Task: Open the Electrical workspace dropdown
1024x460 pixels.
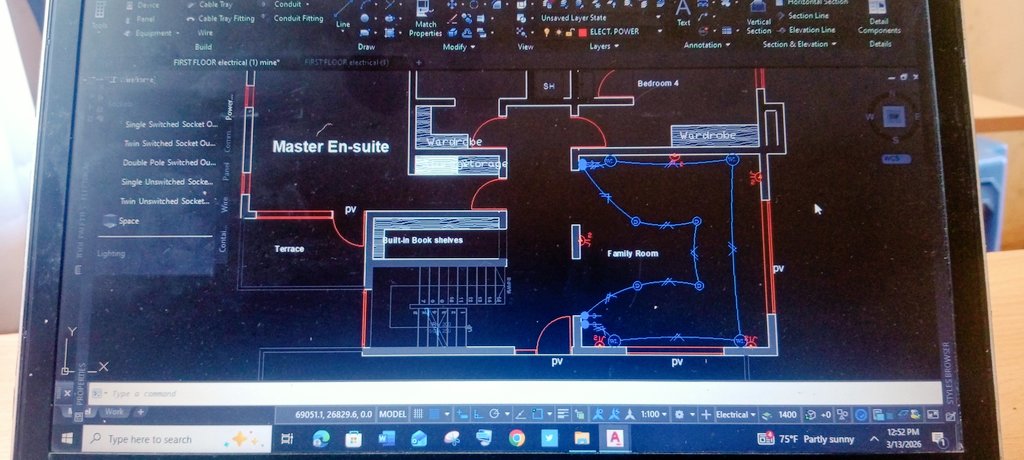Action: point(735,414)
